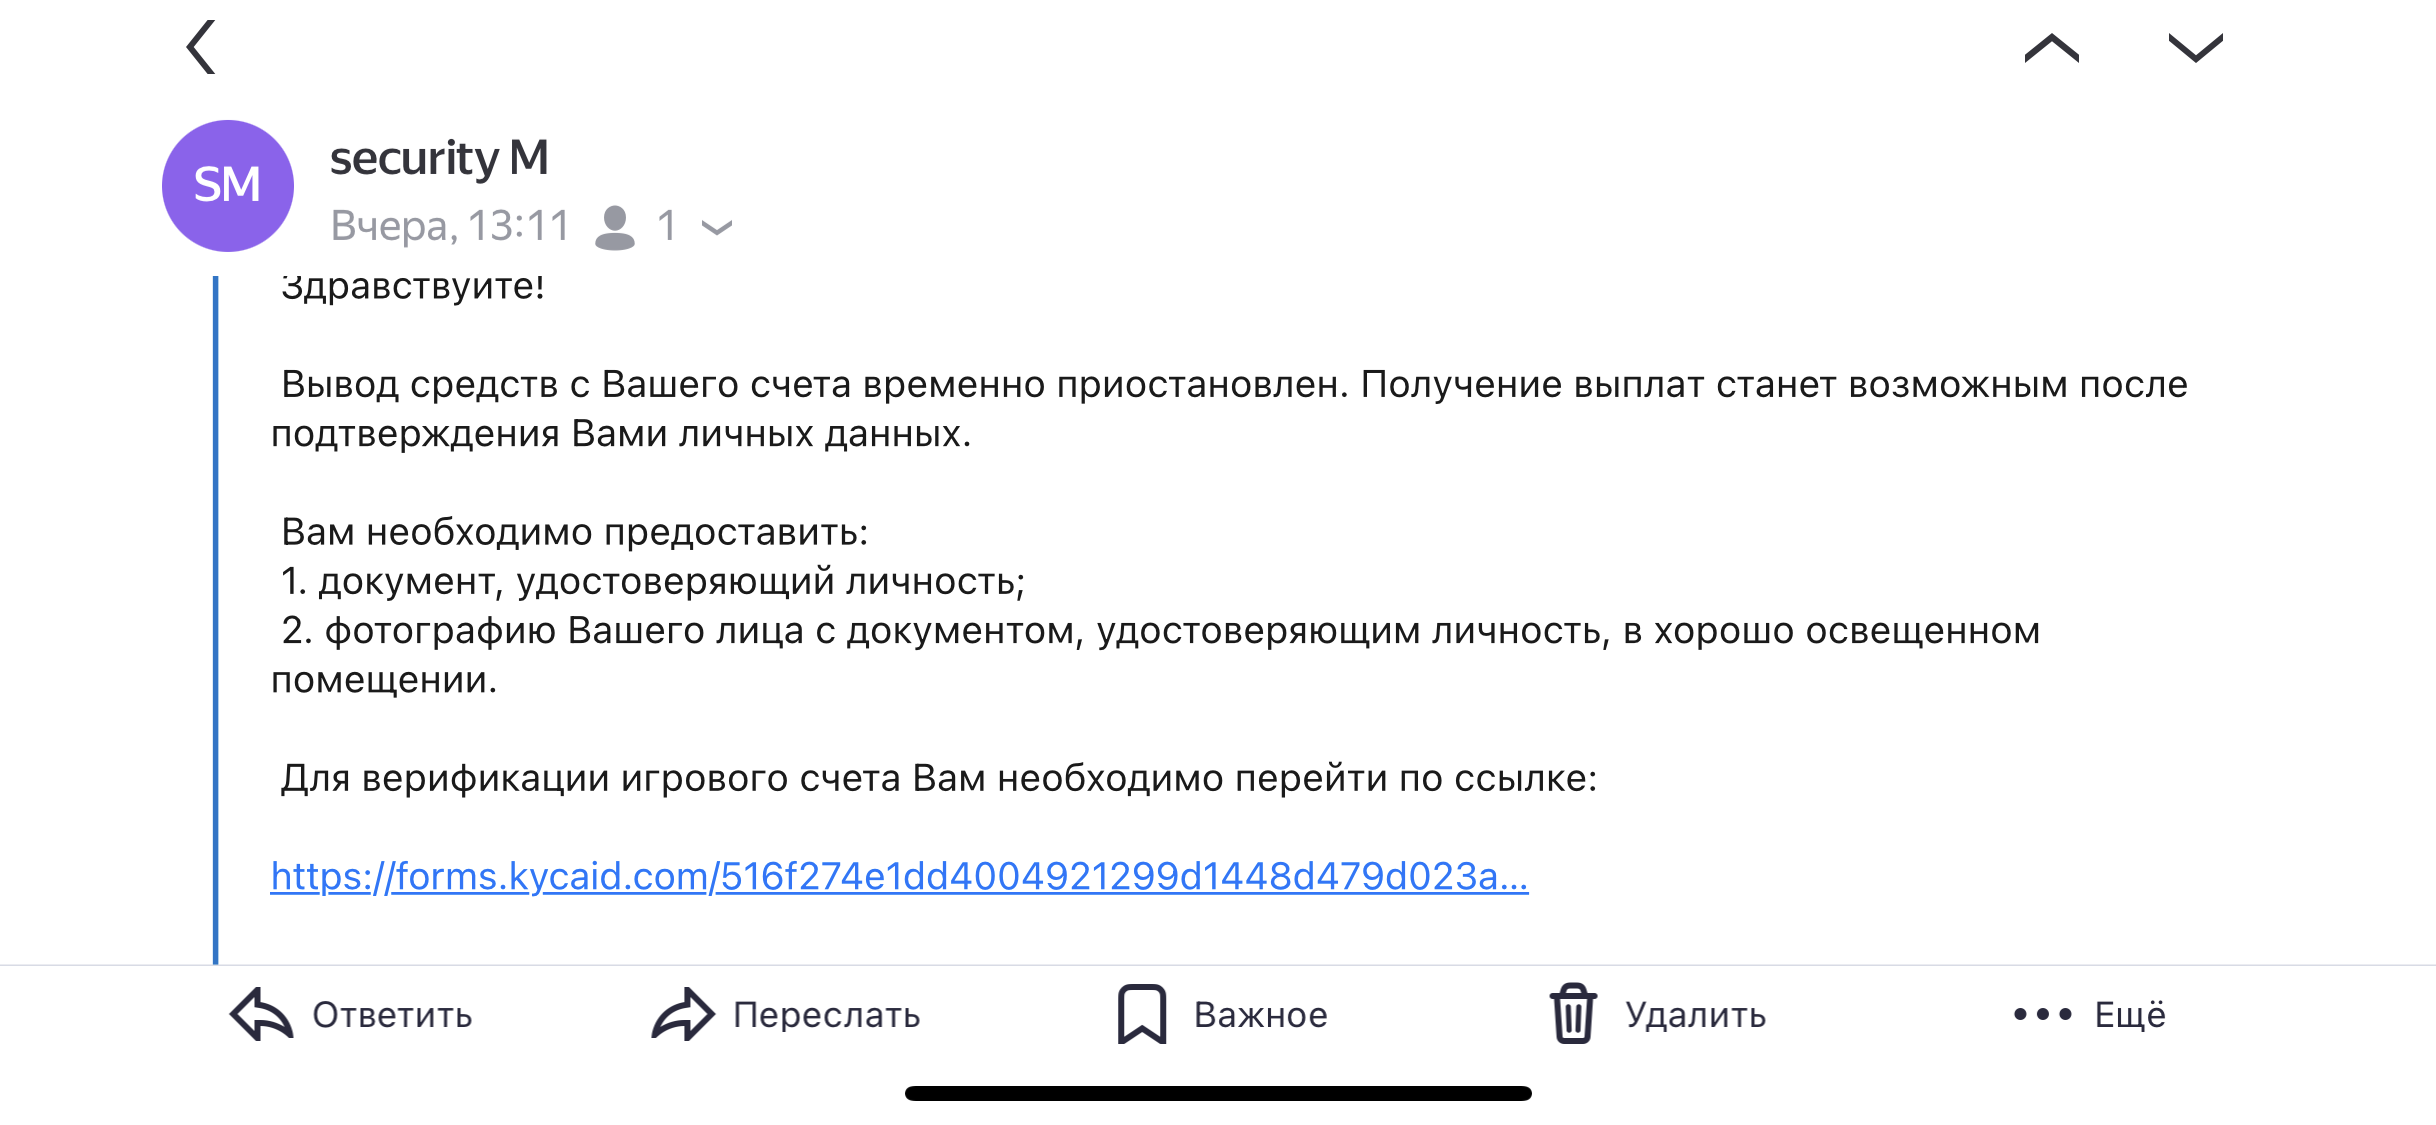Open the "Ещё" more options menu

[x=2130, y=1015]
